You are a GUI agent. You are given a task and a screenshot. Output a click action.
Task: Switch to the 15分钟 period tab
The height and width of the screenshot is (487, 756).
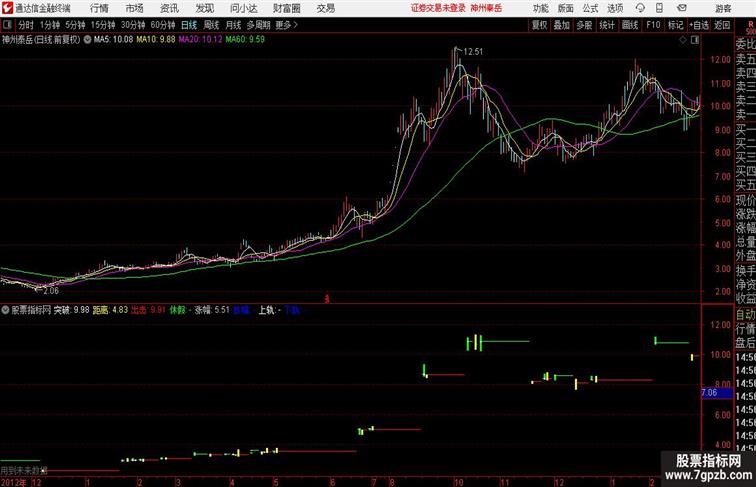pyautogui.click(x=103, y=25)
